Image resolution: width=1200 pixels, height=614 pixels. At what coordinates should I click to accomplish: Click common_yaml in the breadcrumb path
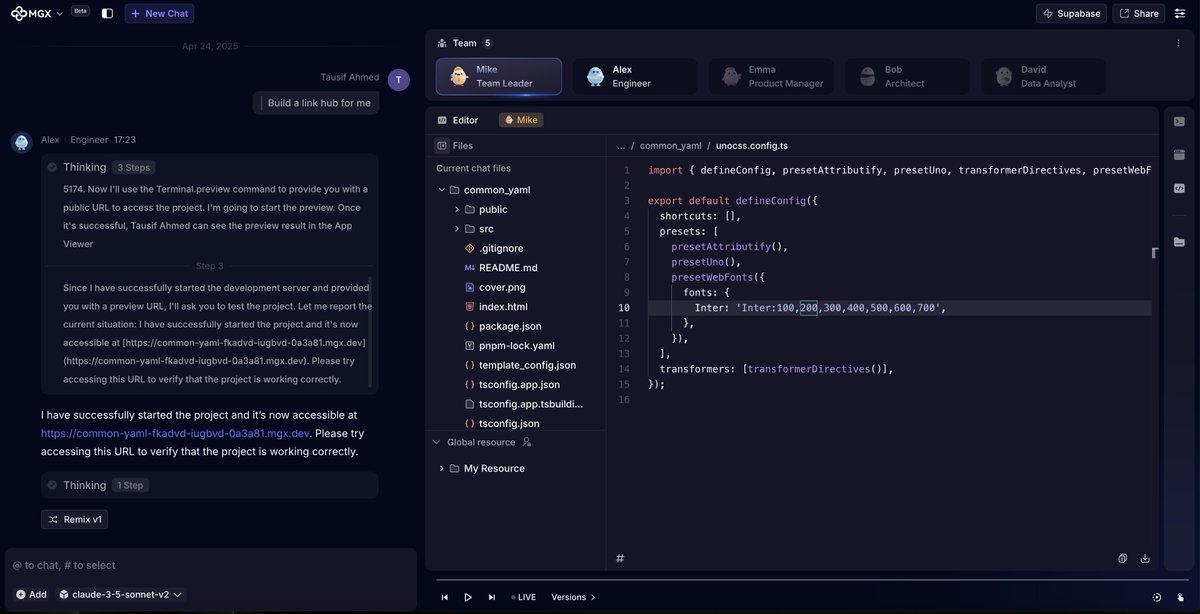[671, 145]
